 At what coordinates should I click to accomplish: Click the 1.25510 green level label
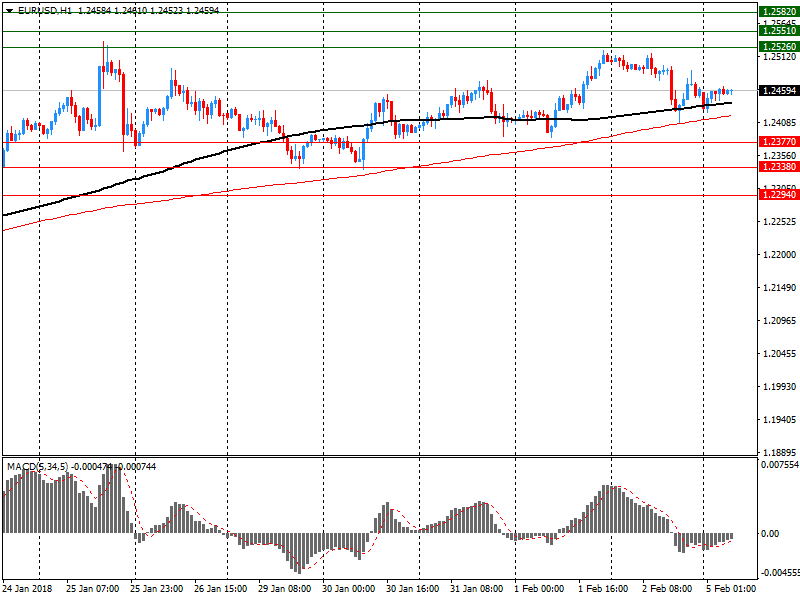779,31
